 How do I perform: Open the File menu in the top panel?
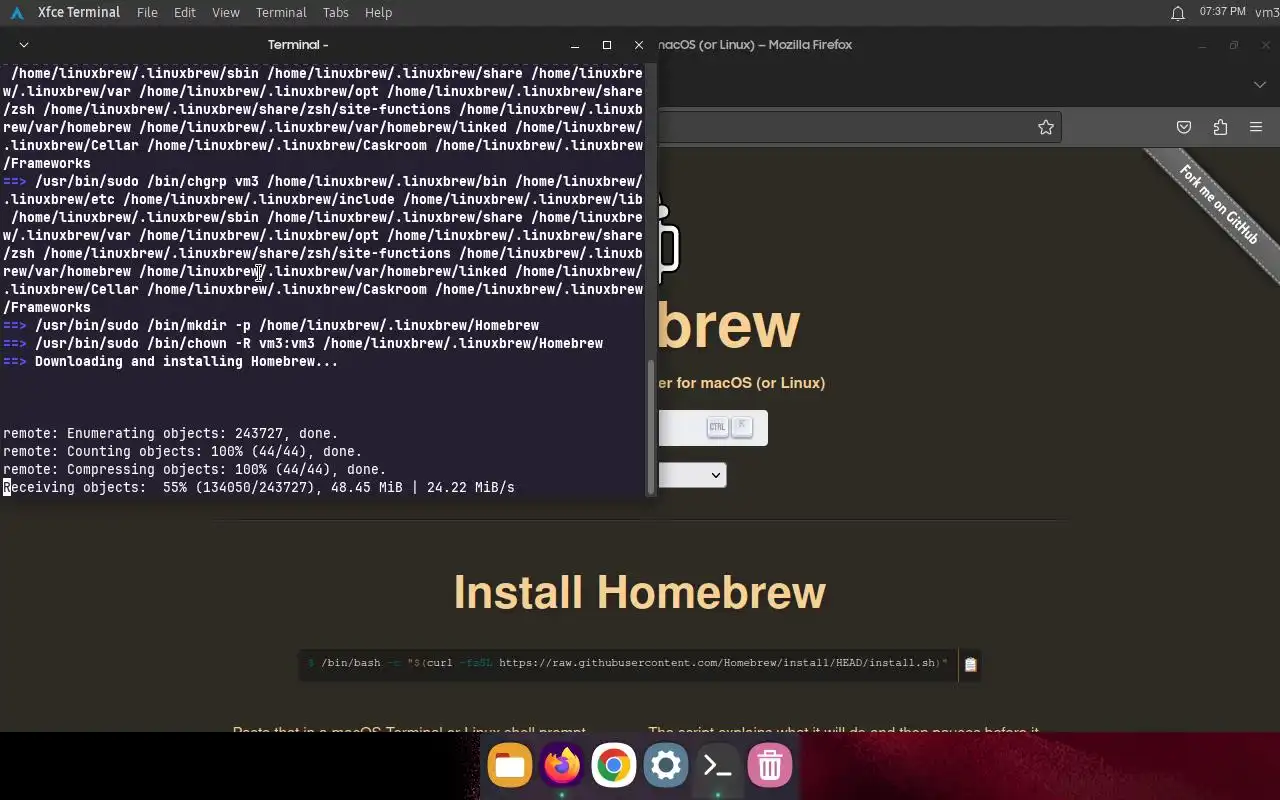coord(147,12)
